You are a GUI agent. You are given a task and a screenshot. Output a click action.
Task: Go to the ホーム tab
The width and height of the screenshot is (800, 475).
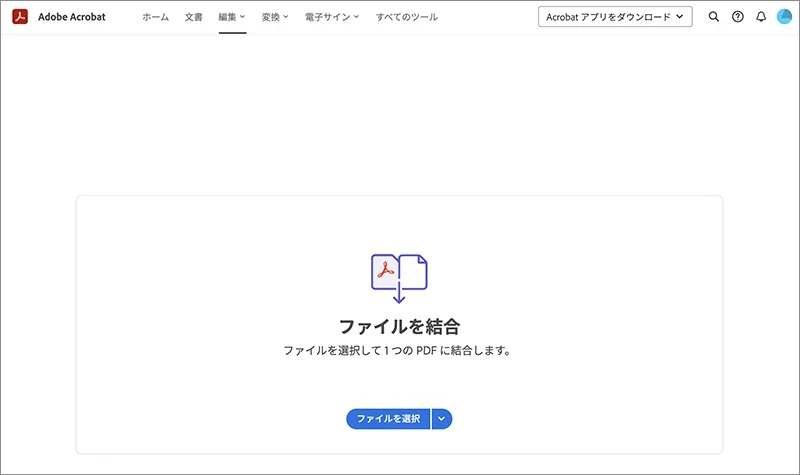point(155,17)
